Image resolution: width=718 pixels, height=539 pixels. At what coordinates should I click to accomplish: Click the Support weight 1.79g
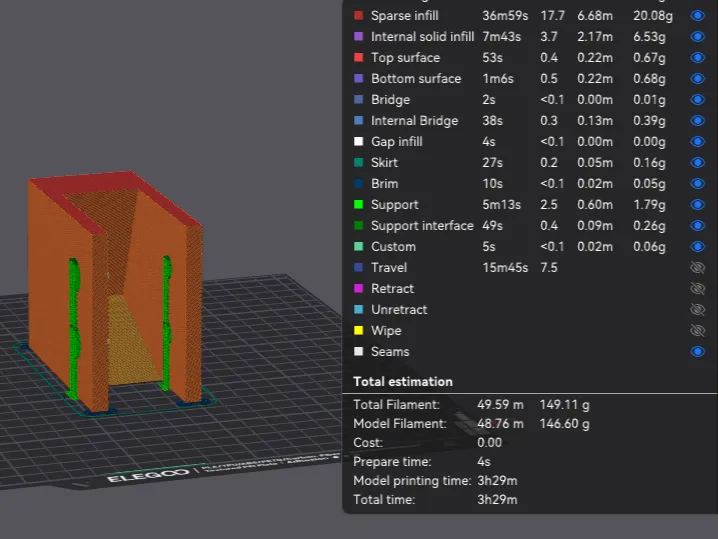coord(649,205)
